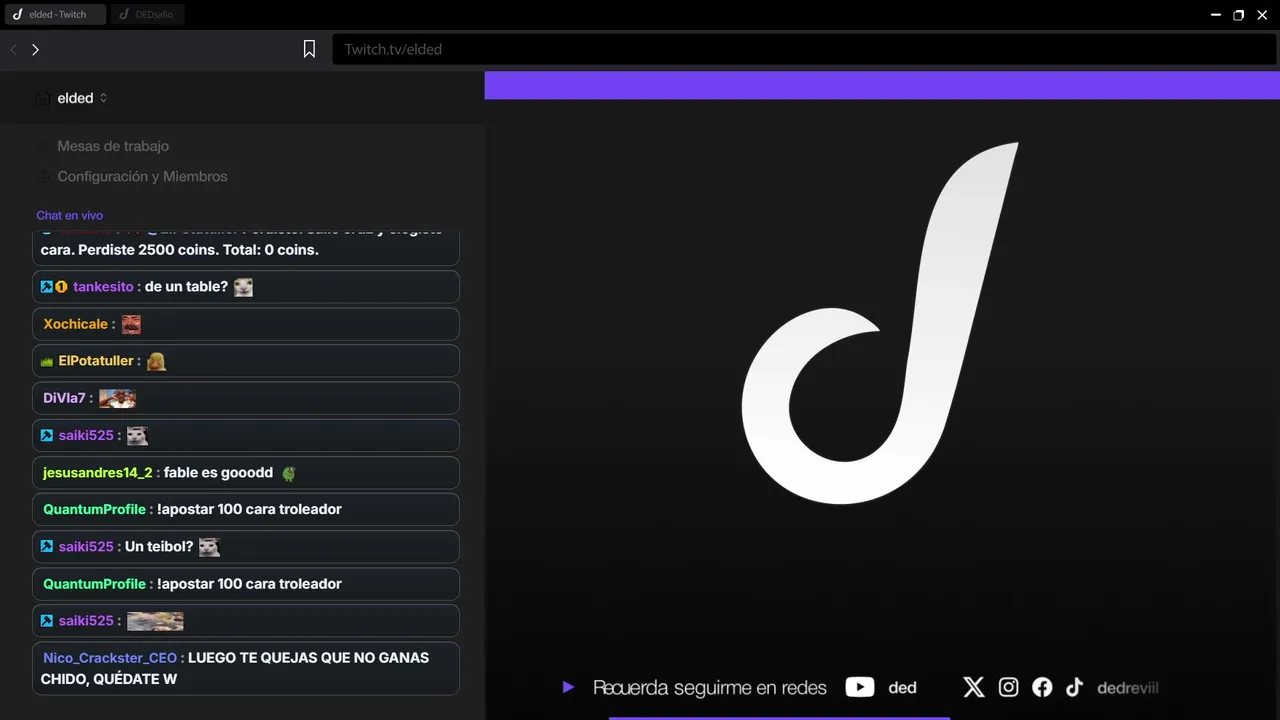This screenshot has width=1280, height=720.
Task: Click the message text Un teibol?
Action: click(159, 547)
